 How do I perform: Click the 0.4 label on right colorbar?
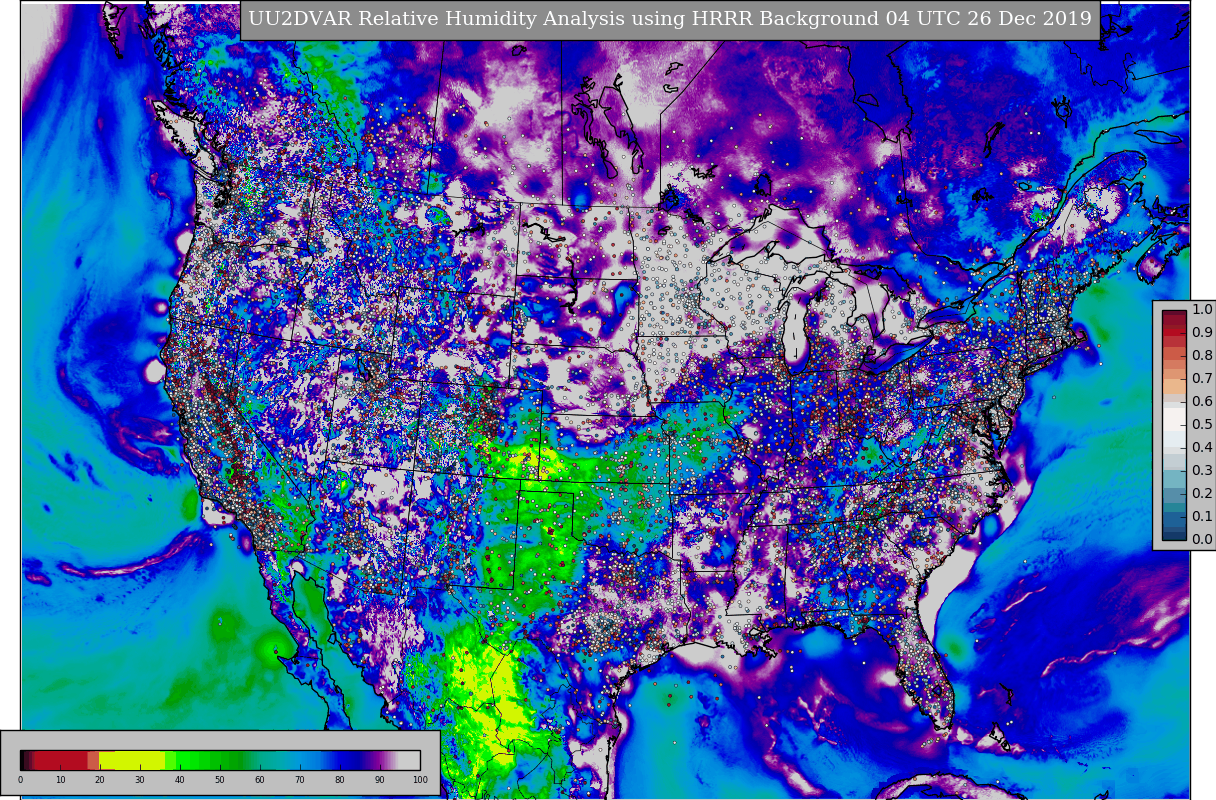click(x=1202, y=448)
